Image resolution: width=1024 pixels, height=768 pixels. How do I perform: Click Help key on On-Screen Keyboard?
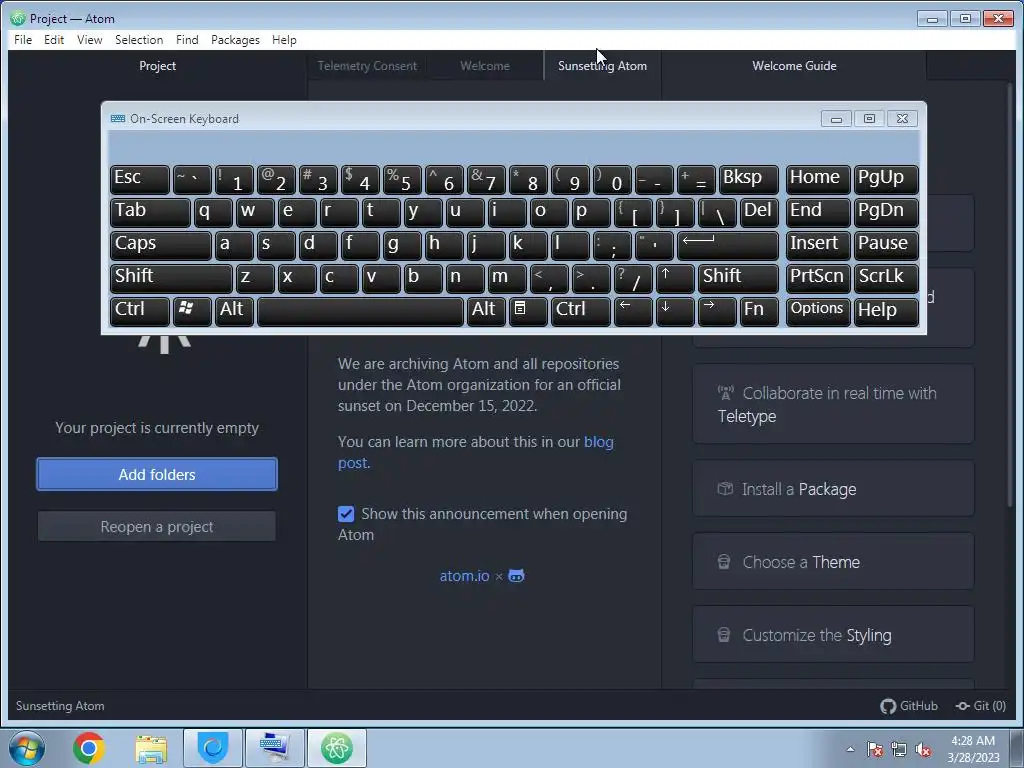coord(886,311)
